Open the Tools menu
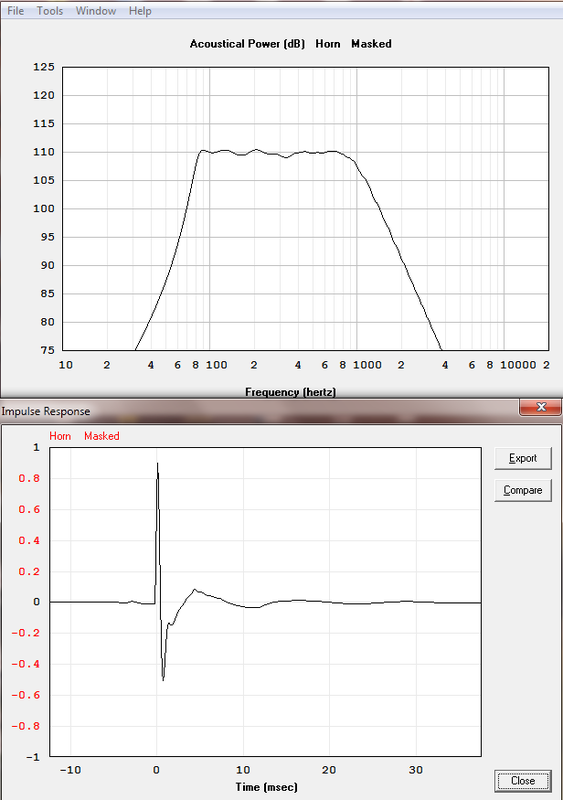Image resolution: width=563 pixels, height=800 pixels. click(x=50, y=11)
